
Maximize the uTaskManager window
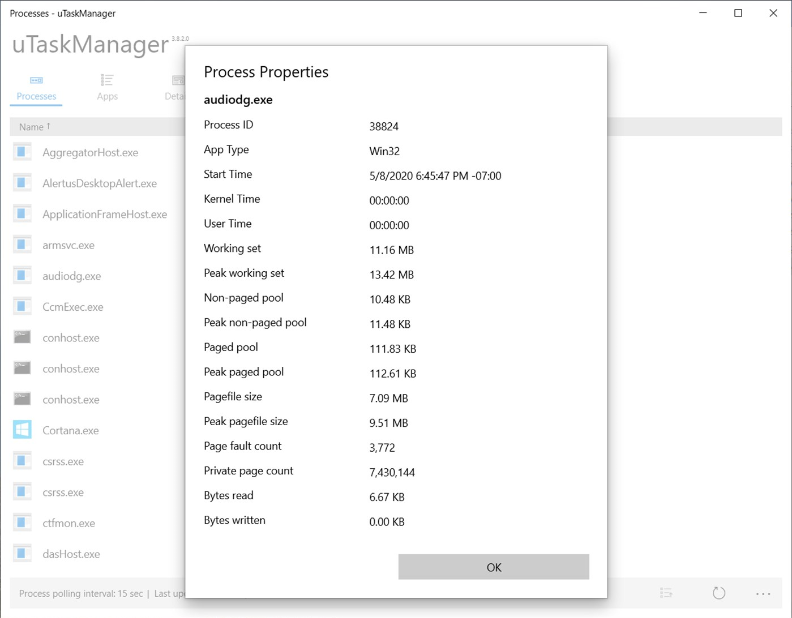pyautogui.click(x=738, y=13)
